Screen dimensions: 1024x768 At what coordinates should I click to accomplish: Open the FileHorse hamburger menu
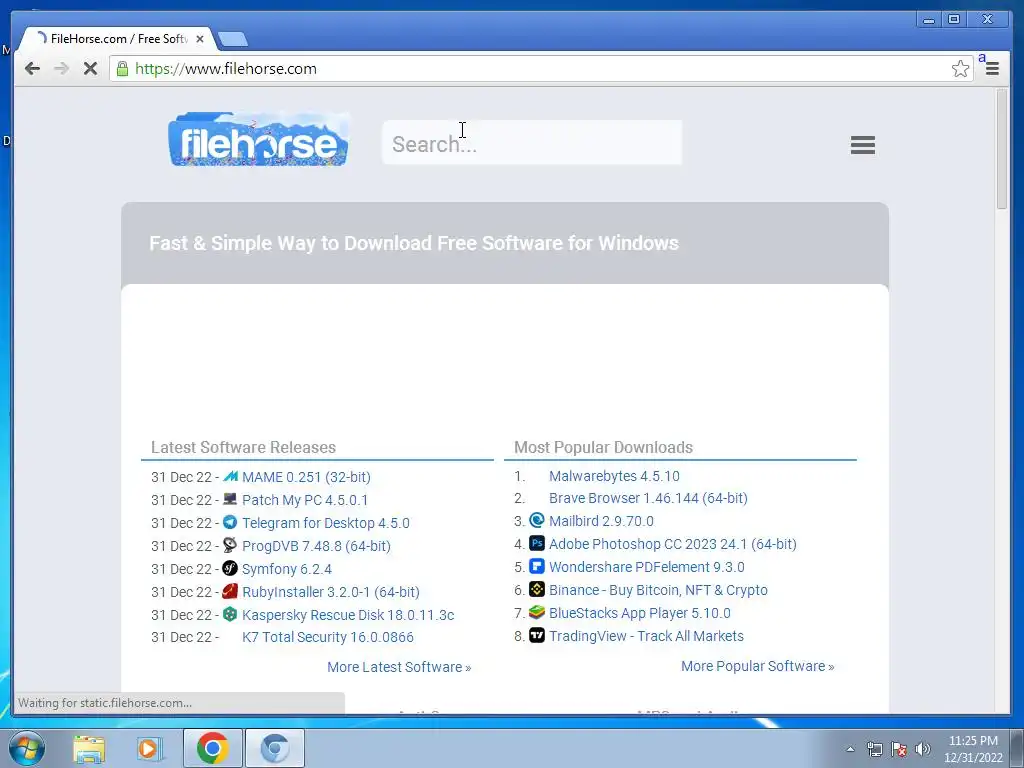pos(863,145)
